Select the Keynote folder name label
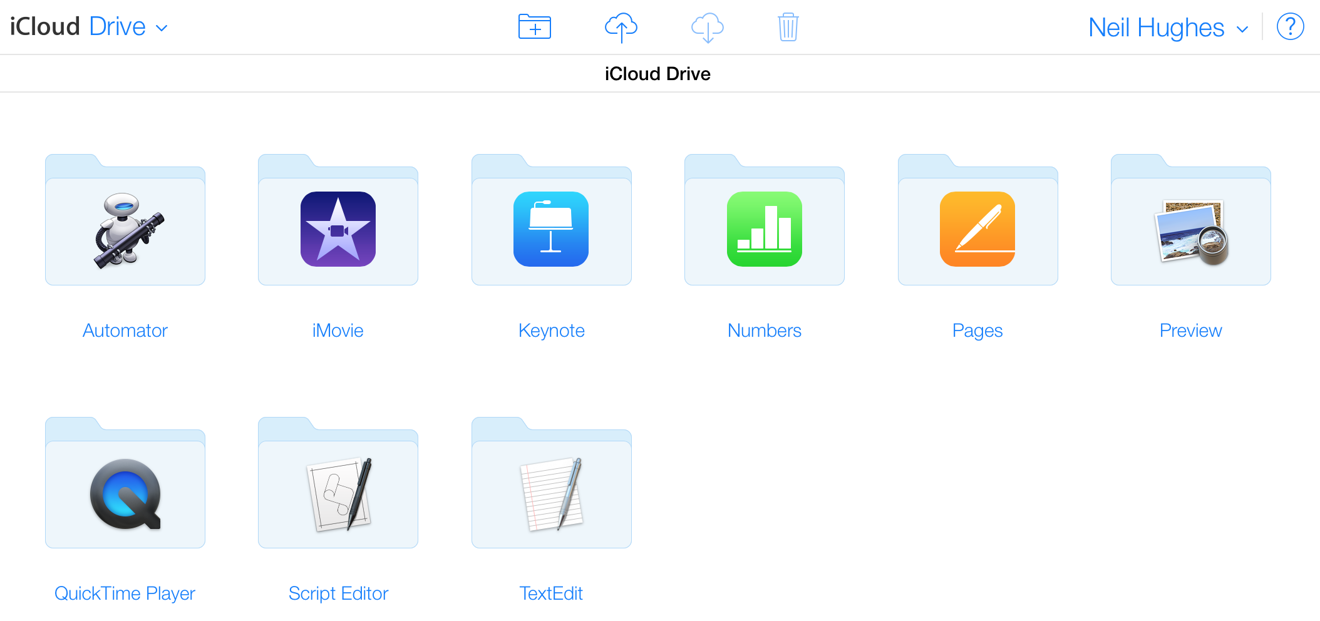Screen dimensions: 1320x621 tap(551, 330)
